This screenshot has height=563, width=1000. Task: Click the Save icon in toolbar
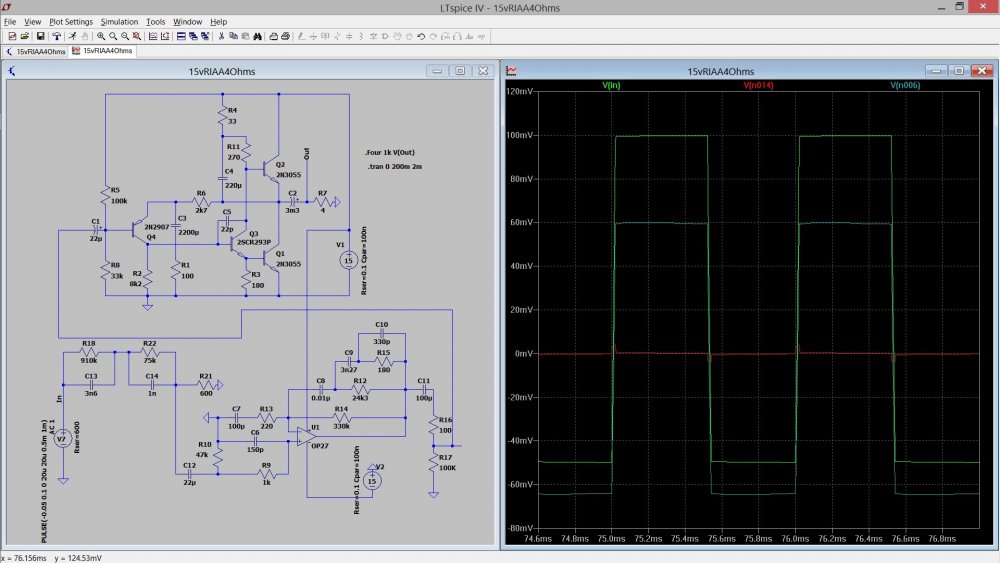41,36
